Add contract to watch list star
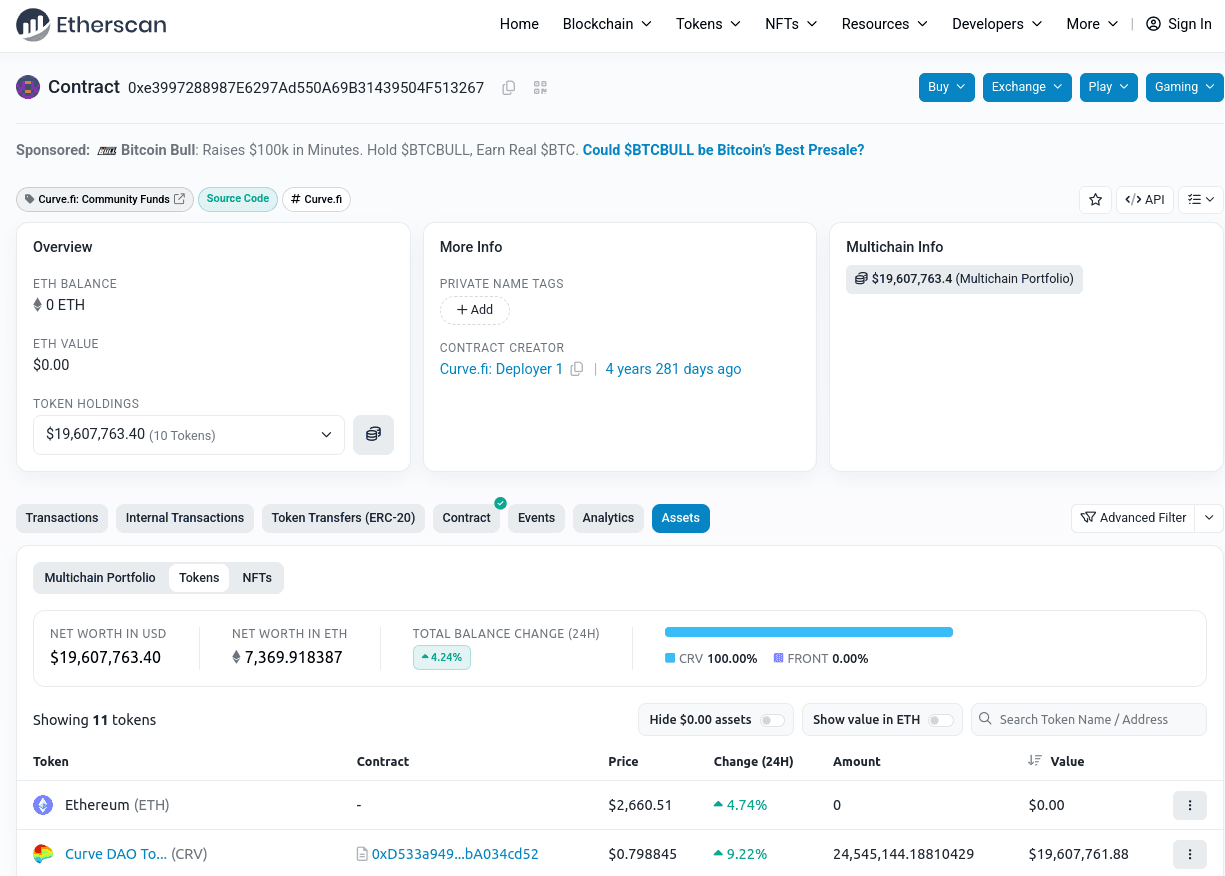 (1095, 199)
